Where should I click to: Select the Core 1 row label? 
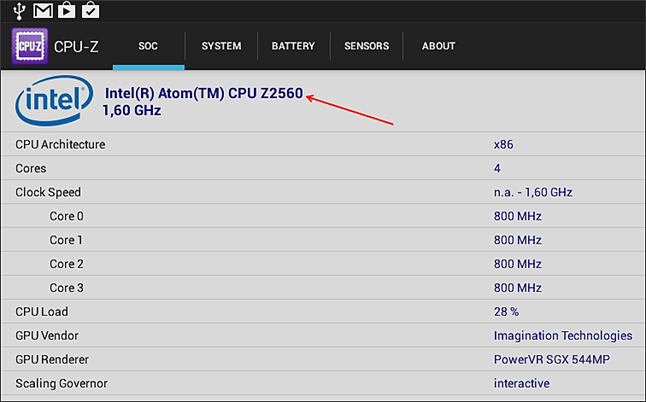[x=66, y=240]
